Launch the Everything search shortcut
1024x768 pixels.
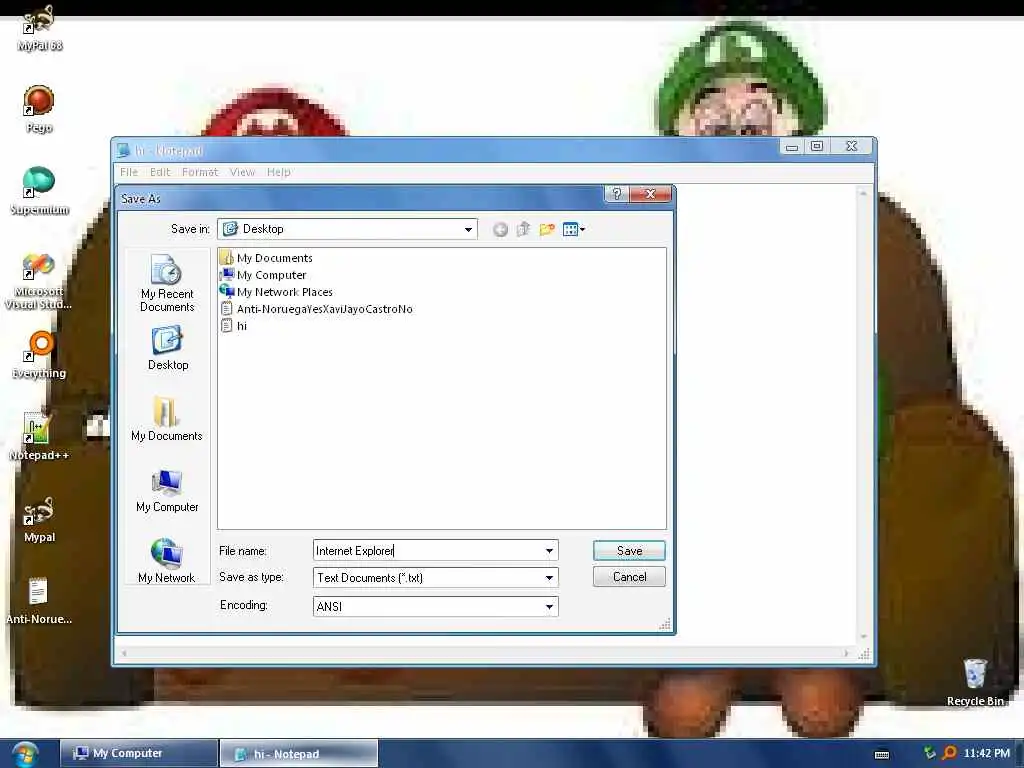point(39,355)
